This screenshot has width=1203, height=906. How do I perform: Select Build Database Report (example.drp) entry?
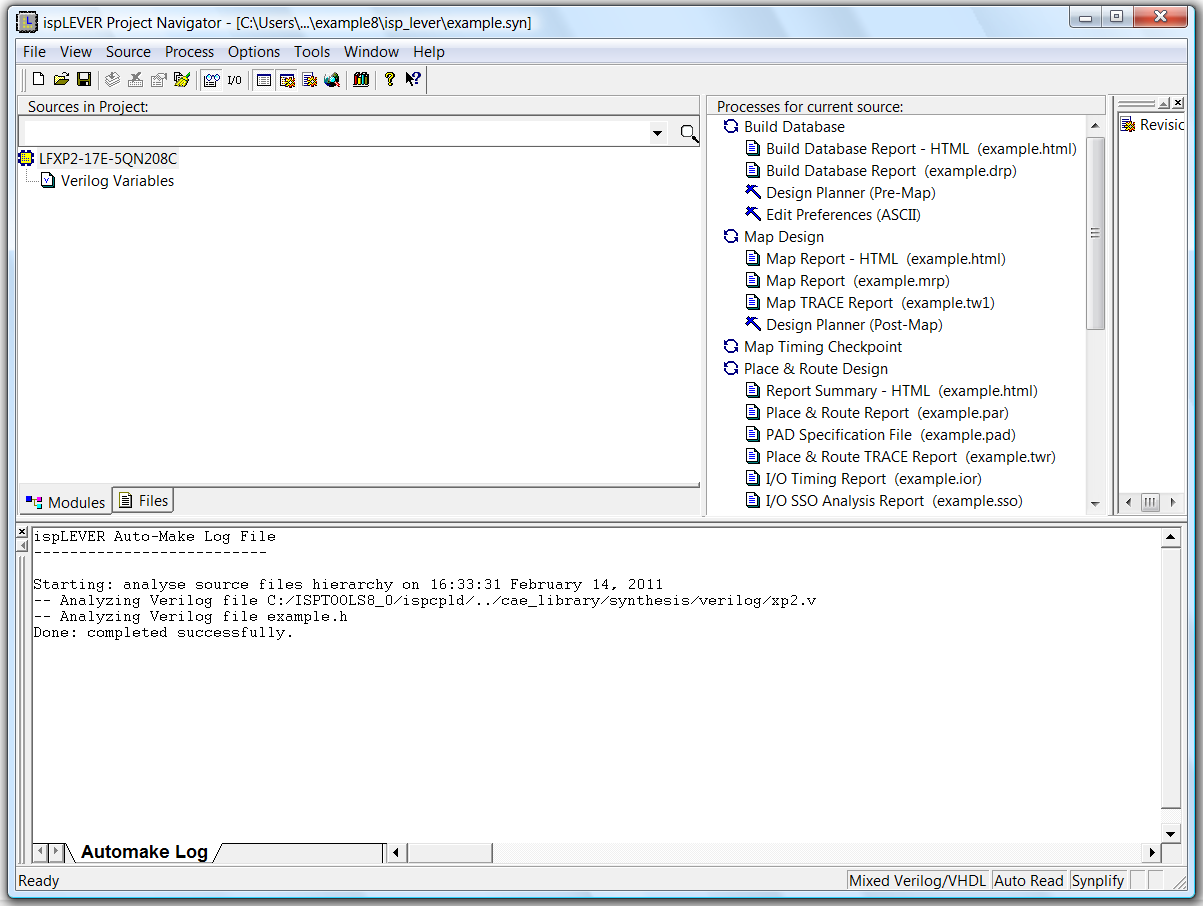point(891,171)
